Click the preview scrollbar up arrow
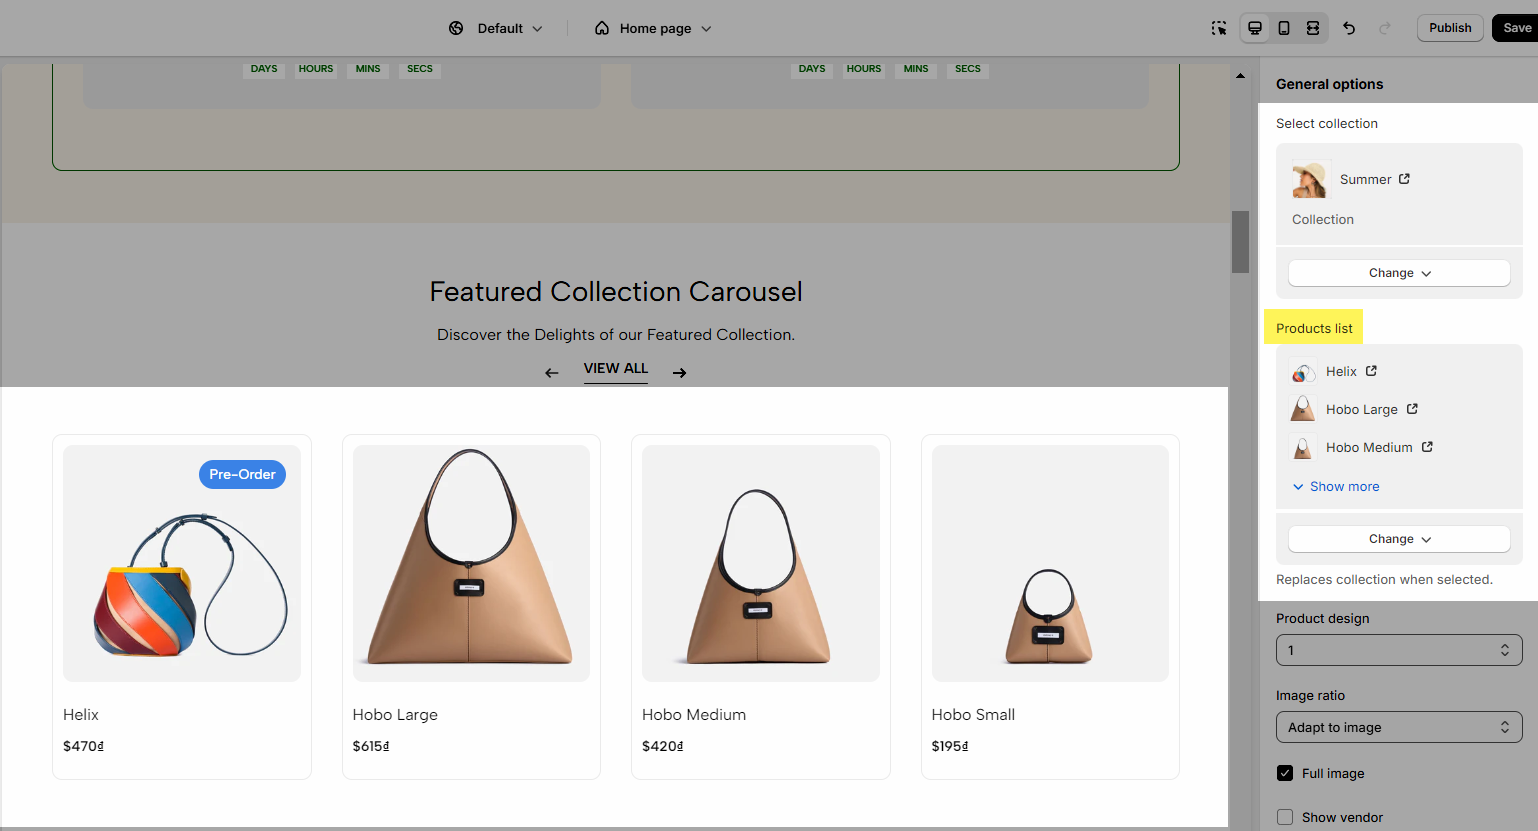Image resolution: width=1538 pixels, height=831 pixels. point(1240,76)
